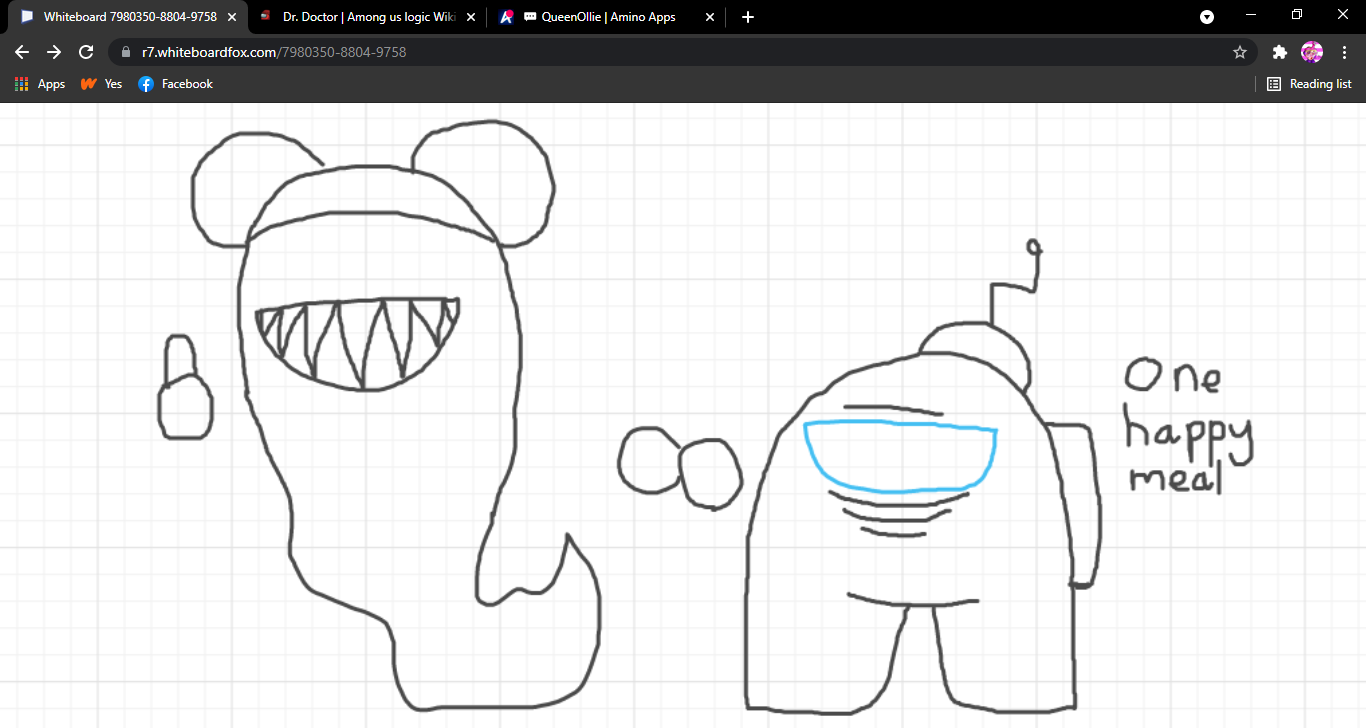Open the Facebook bookmark

point(176,84)
